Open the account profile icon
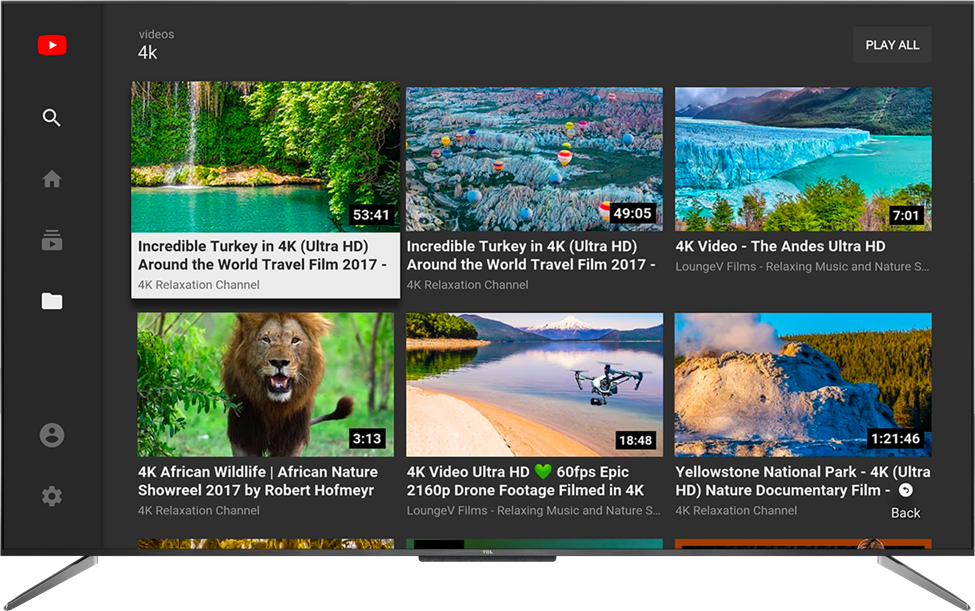975x611 pixels. [x=52, y=435]
